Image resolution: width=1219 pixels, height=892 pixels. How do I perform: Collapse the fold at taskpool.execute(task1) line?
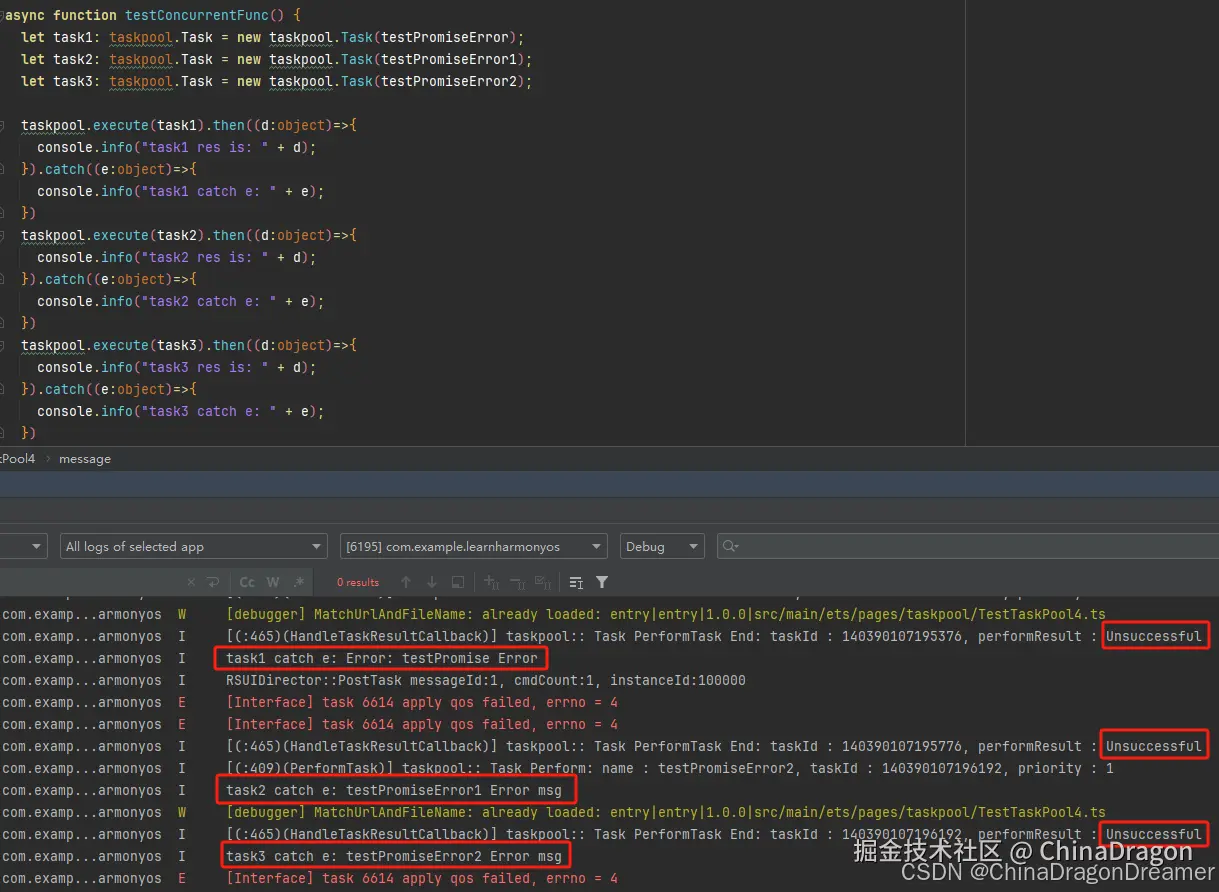pos(3,126)
